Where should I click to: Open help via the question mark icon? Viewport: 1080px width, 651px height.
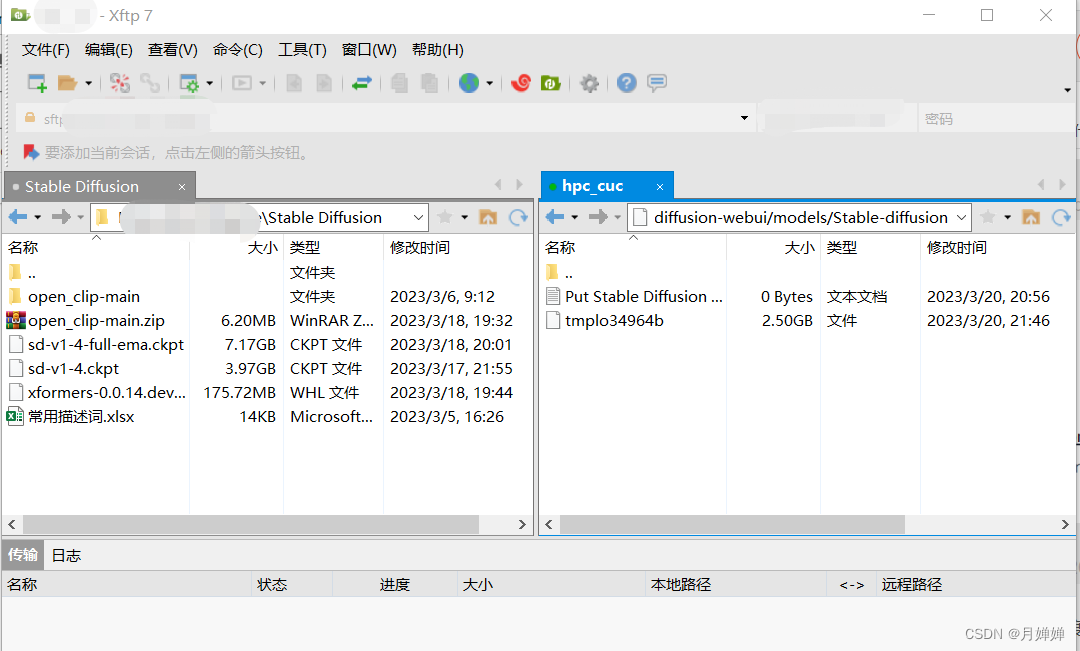[x=627, y=83]
